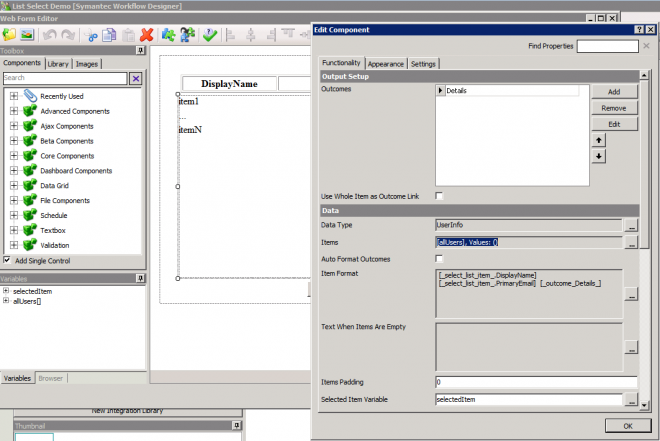
Task: Click the Copy icon in the toolbar
Action: (109, 35)
